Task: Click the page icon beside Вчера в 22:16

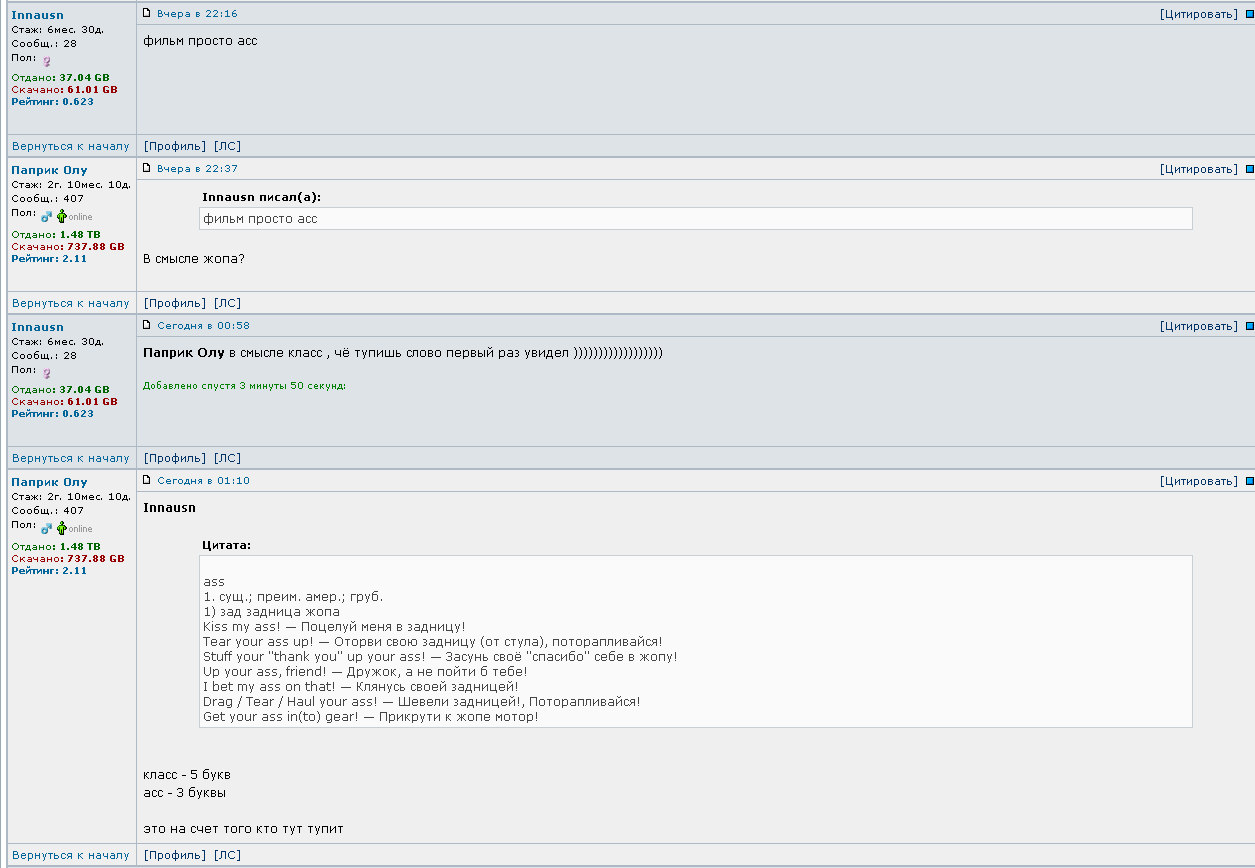Action: click(147, 13)
